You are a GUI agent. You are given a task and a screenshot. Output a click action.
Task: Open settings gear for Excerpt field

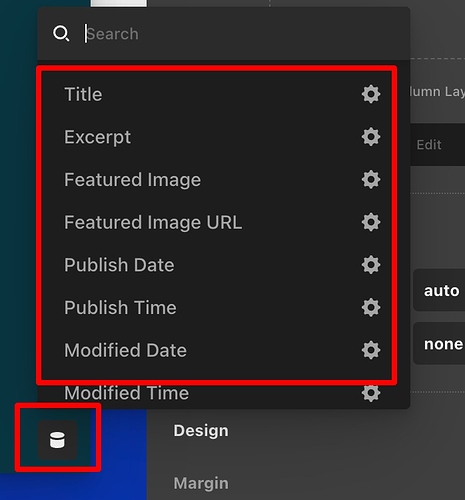[x=371, y=137]
